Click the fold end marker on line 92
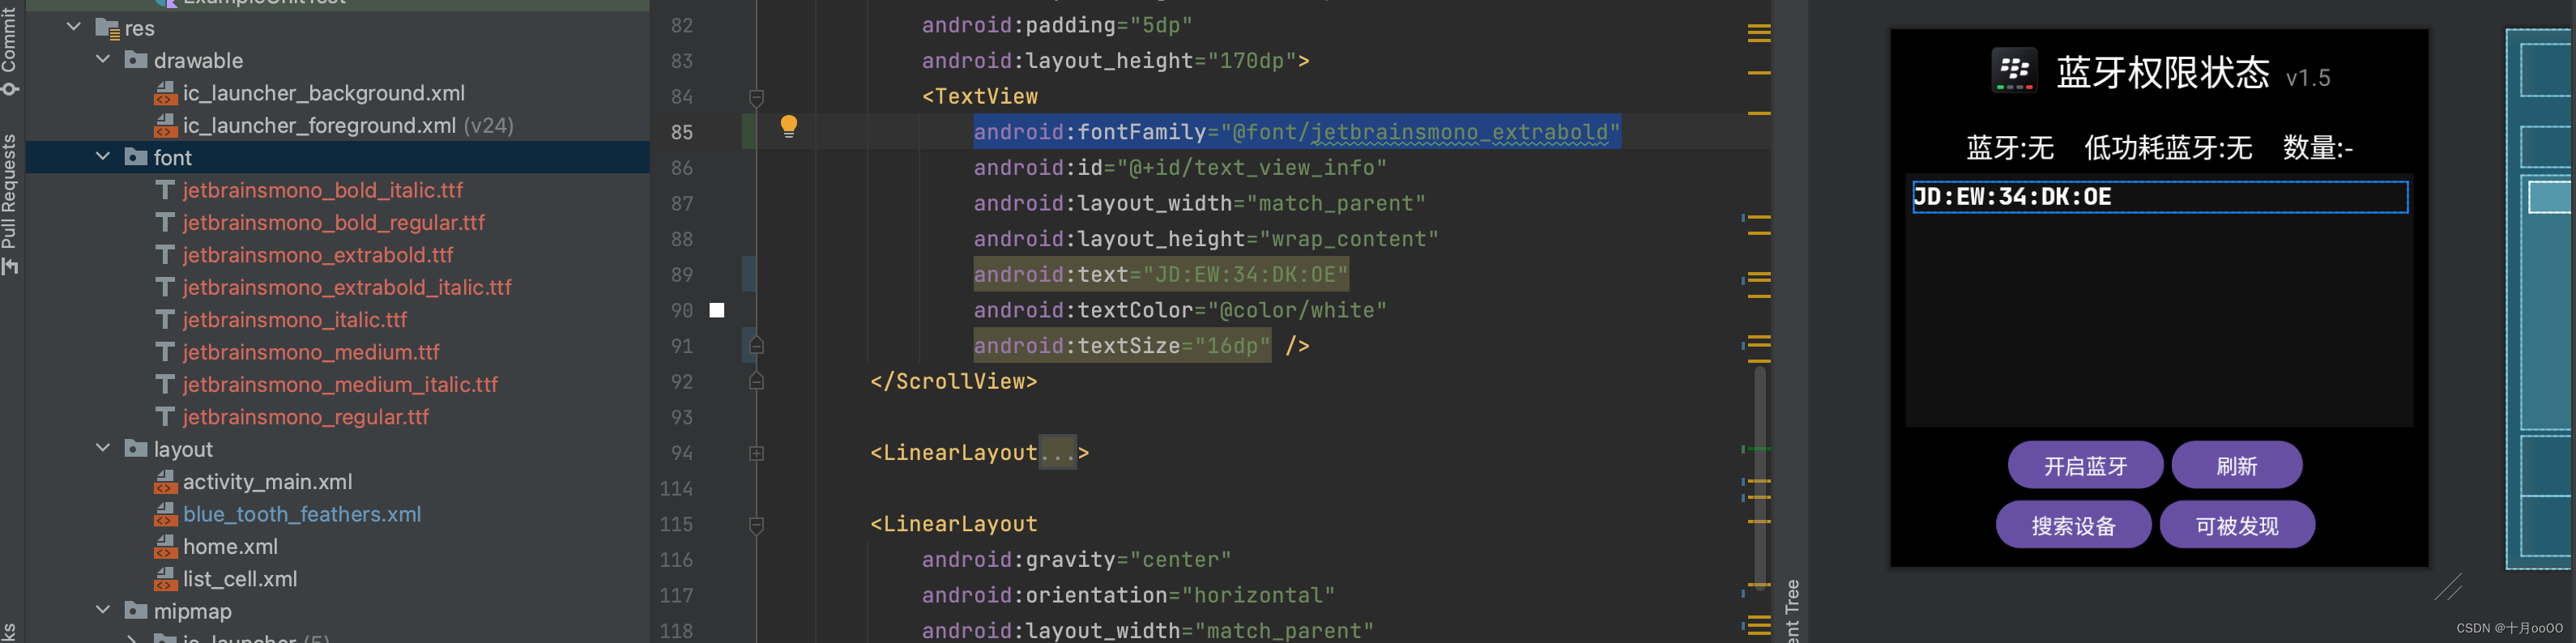The image size is (2576, 643). pyautogui.click(x=756, y=381)
